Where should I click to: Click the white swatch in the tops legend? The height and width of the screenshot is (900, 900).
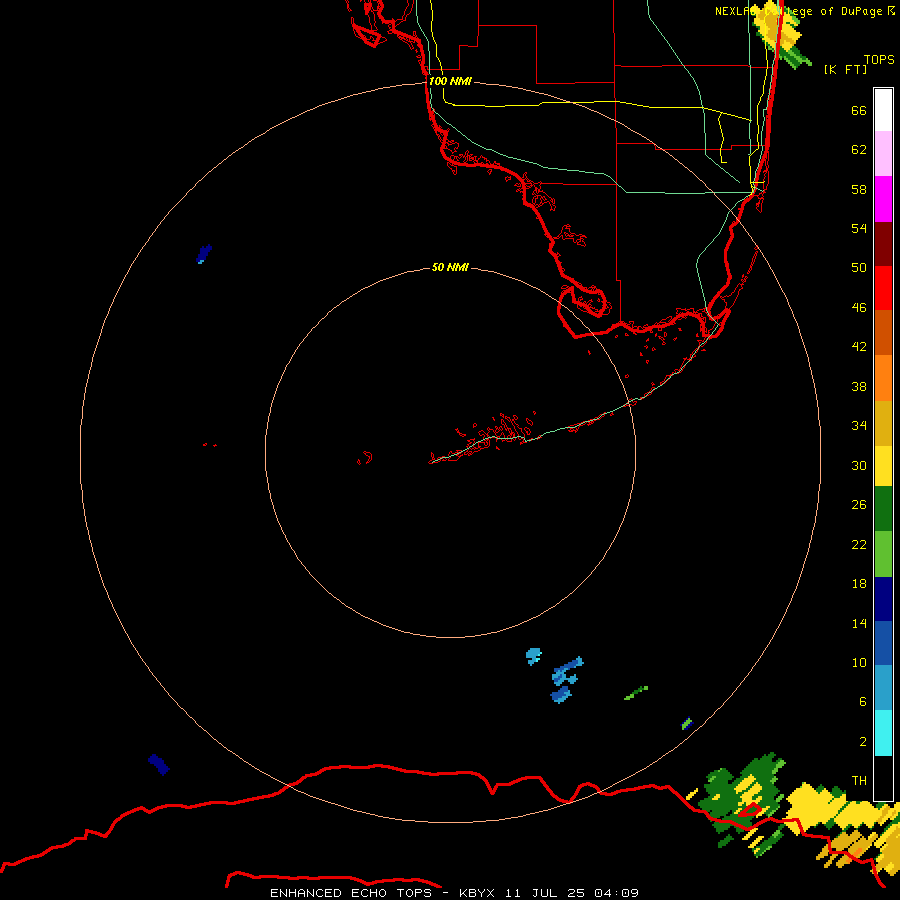point(883,110)
